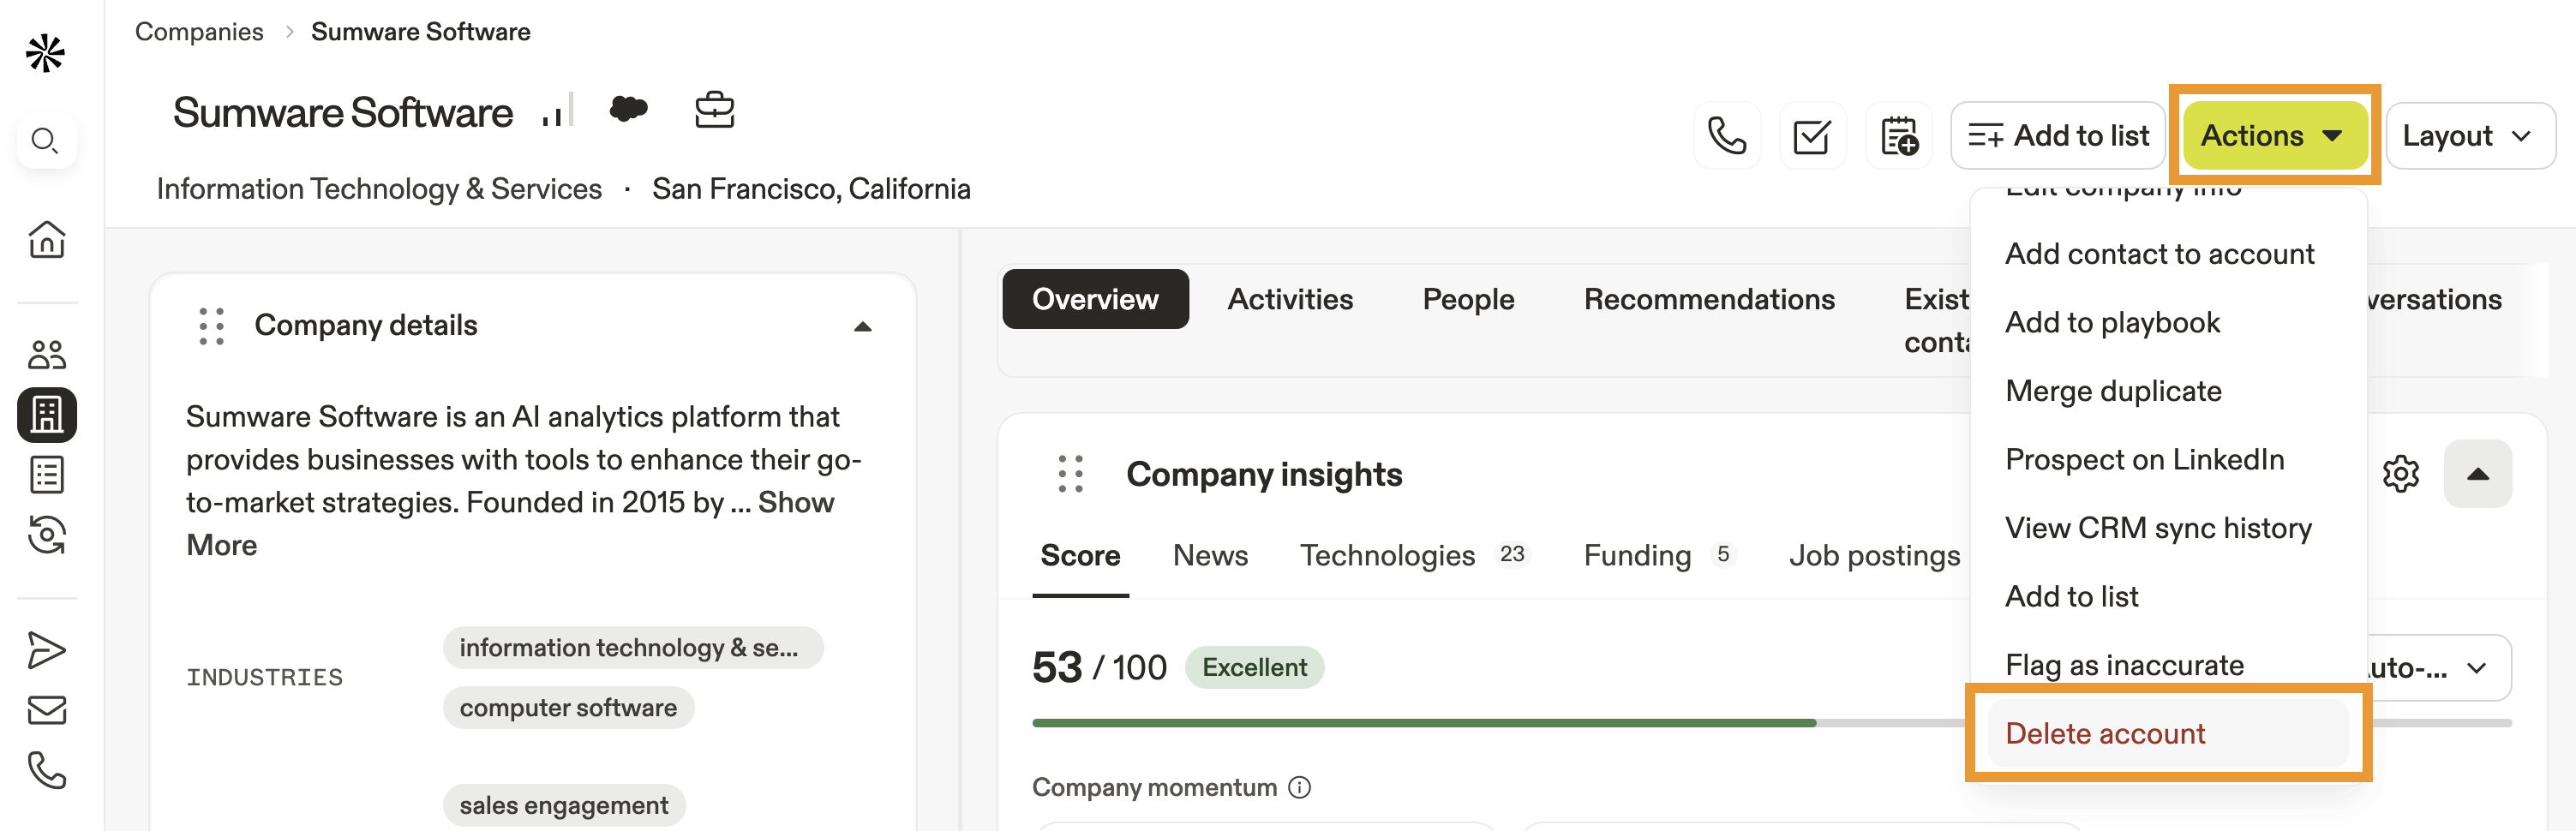Choose Merge duplicate menu option
The width and height of the screenshot is (2576, 831).
tap(2113, 391)
